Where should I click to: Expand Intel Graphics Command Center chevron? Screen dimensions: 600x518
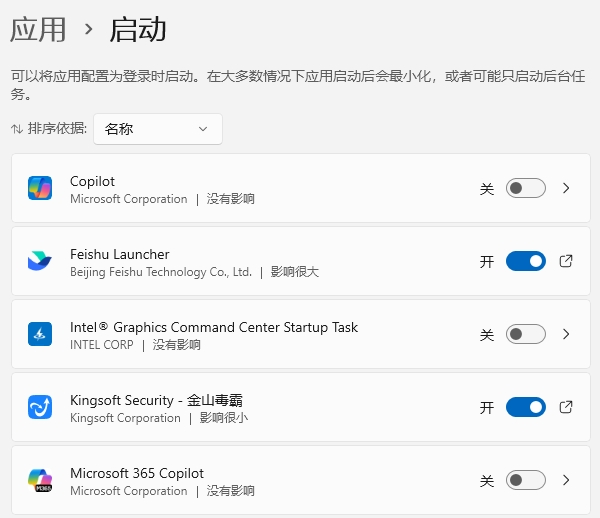[x=566, y=334]
